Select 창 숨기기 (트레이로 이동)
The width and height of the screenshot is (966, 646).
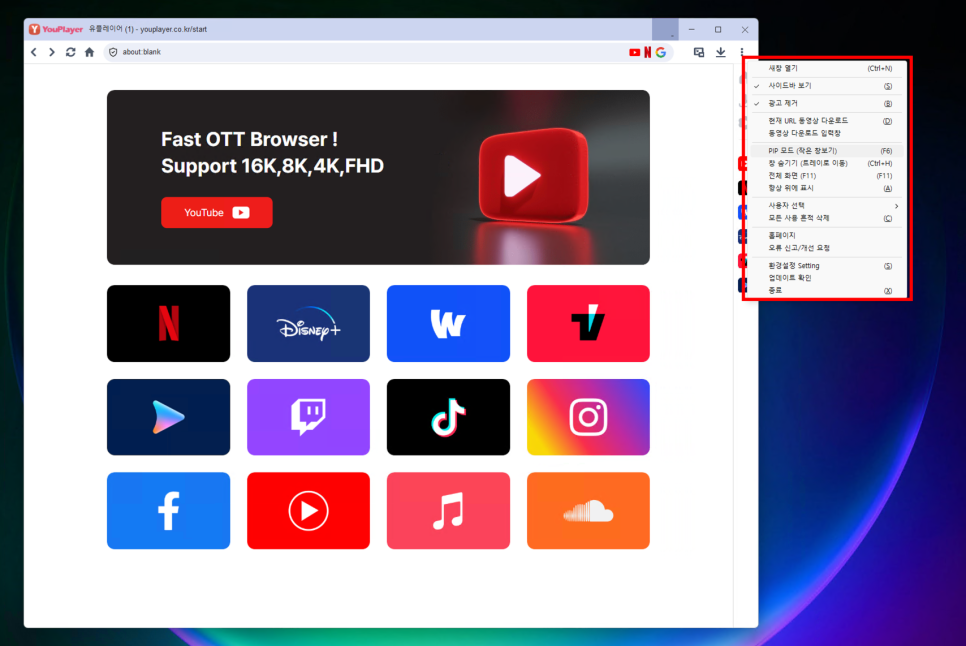pos(827,163)
